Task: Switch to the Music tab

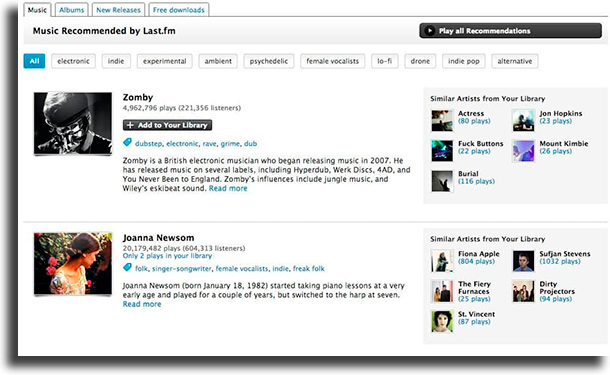Action: pyautogui.click(x=37, y=10)
